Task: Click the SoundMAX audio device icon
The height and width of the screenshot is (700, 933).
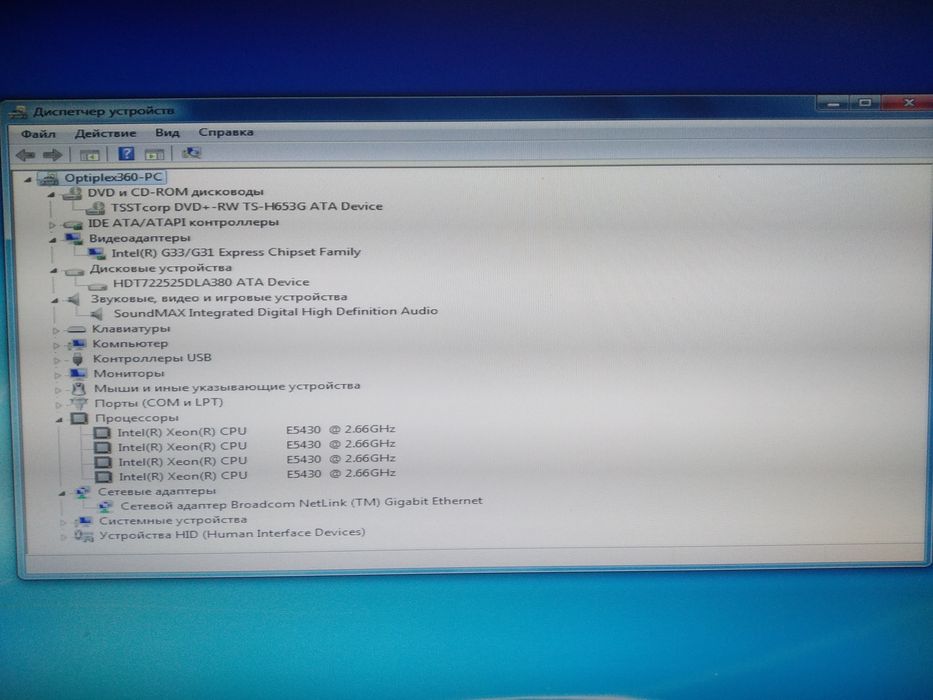Action: coord(97,314)
